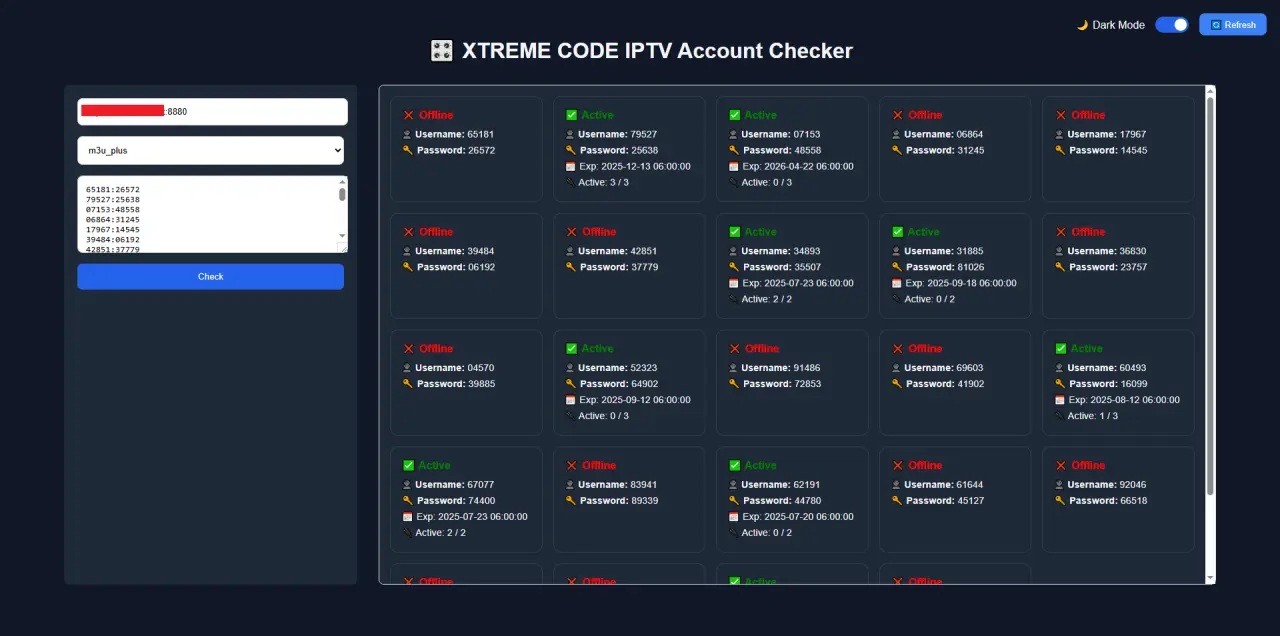
Task: Click the red X icon on card 91486
Action: [x=734, y=349]
